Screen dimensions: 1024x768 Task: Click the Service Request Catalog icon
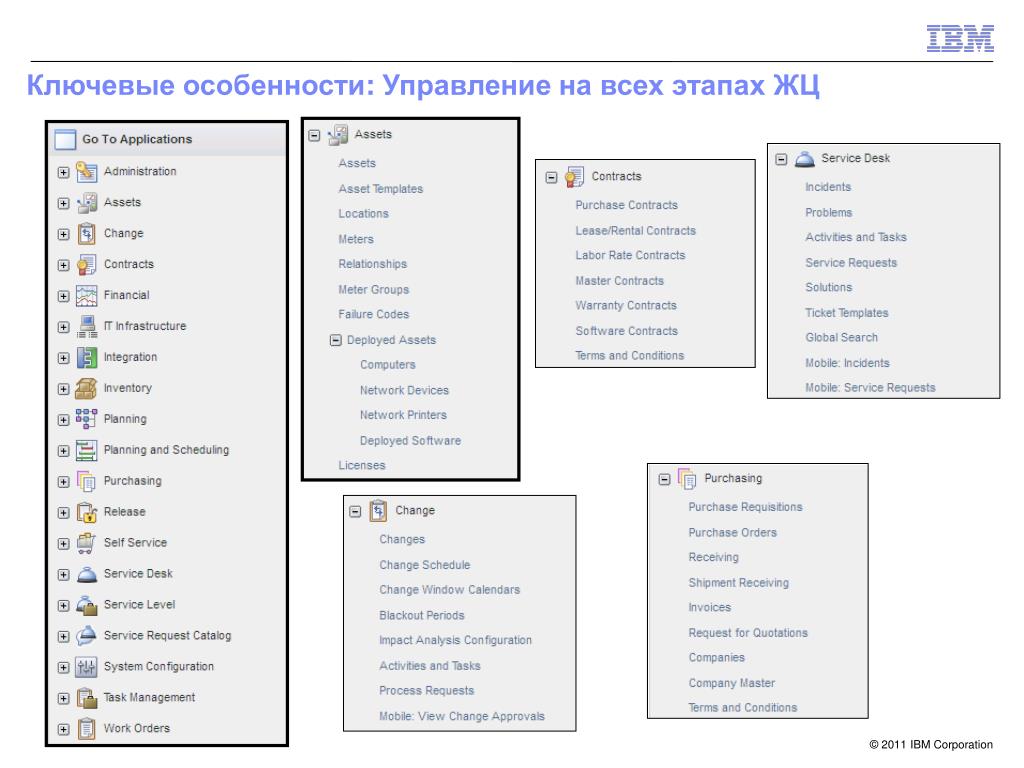(x=86, y=636)
